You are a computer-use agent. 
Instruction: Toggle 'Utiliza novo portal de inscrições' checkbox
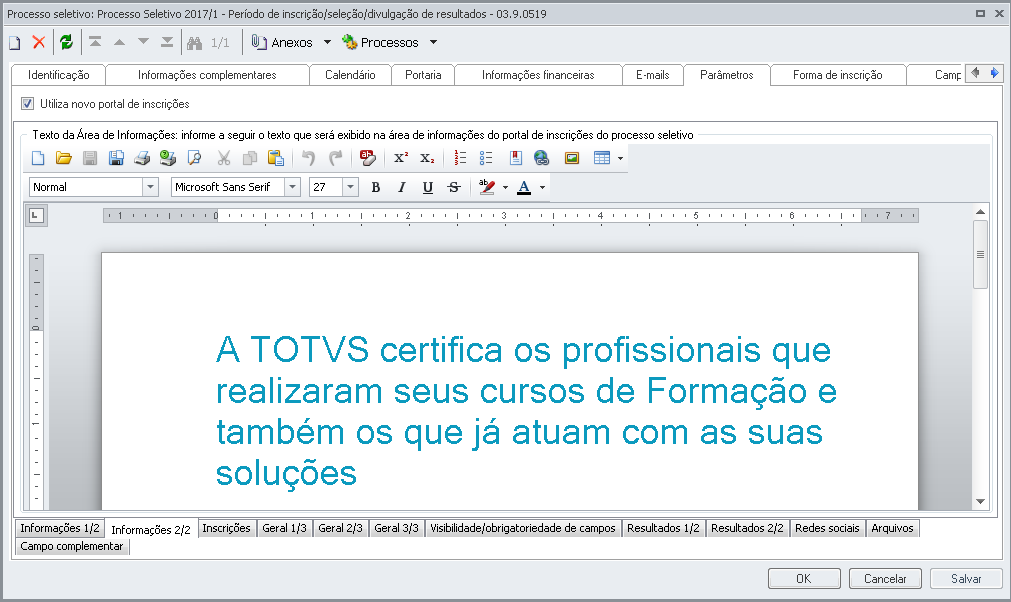27,104
